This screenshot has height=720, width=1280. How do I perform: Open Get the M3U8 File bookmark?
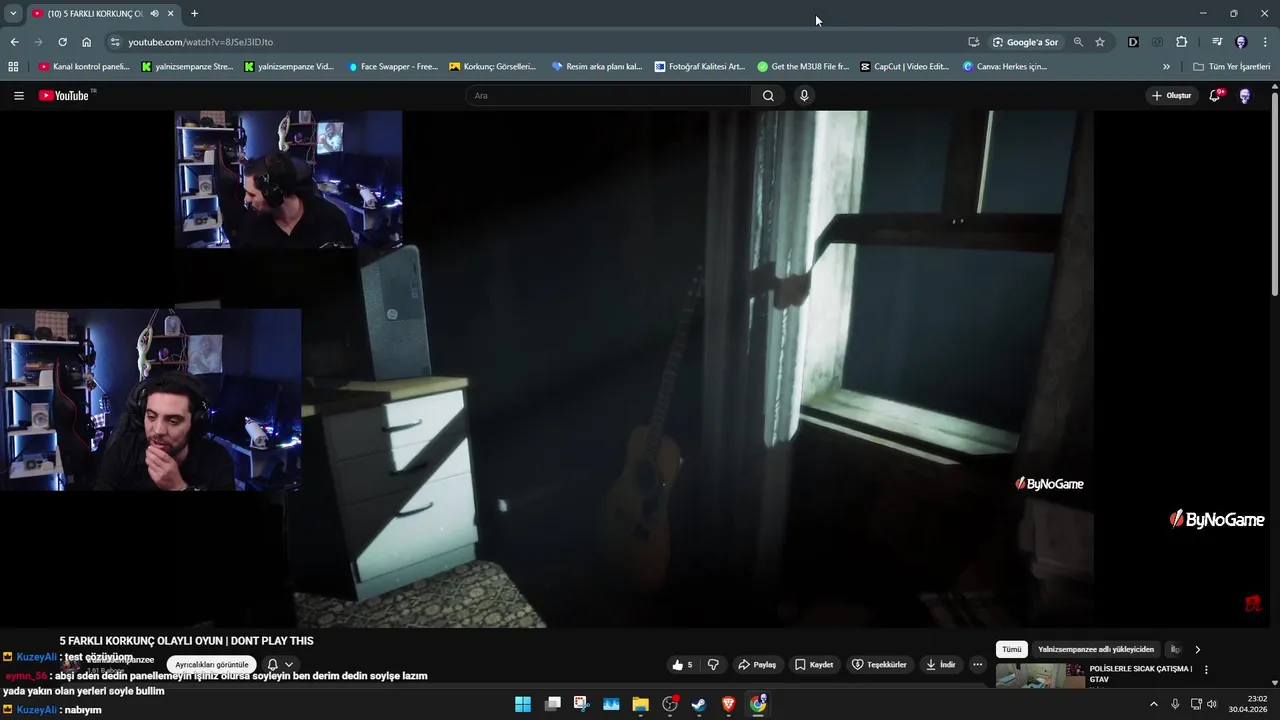tap(803, 67)
